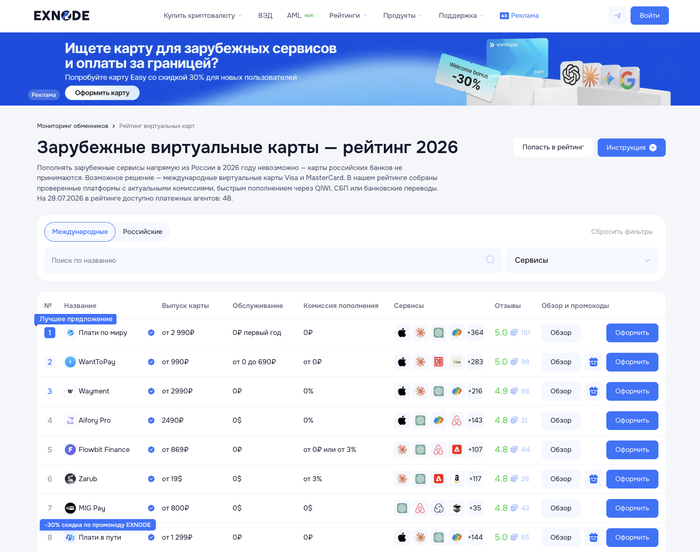Open Реклама in top navigation

pos(519,16)
